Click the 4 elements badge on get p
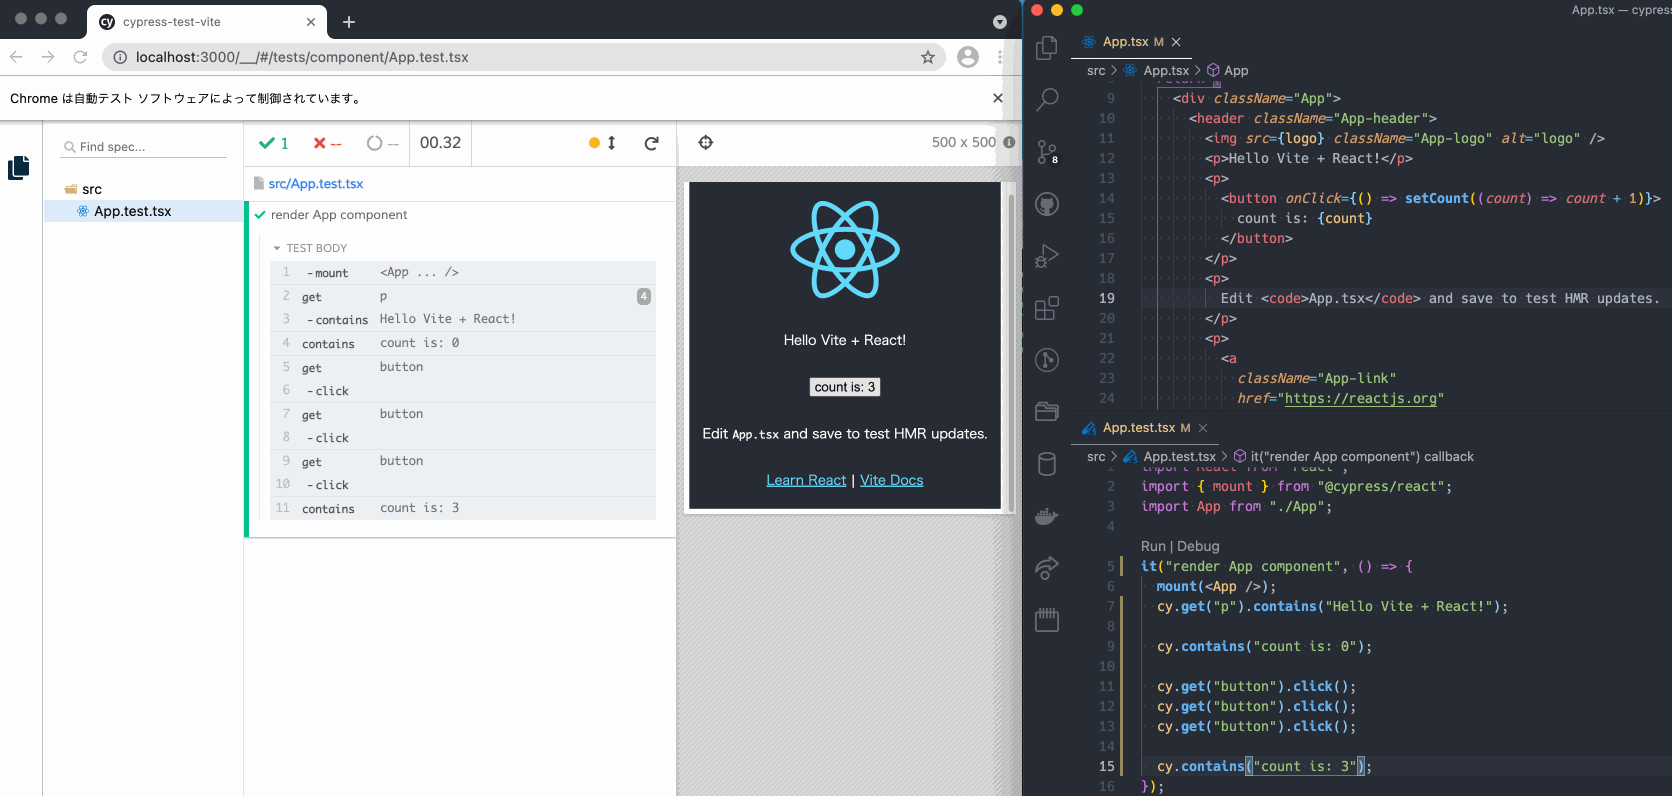Image resolution: width=1672 pixels, height=796 pixels. click(644, 296)
